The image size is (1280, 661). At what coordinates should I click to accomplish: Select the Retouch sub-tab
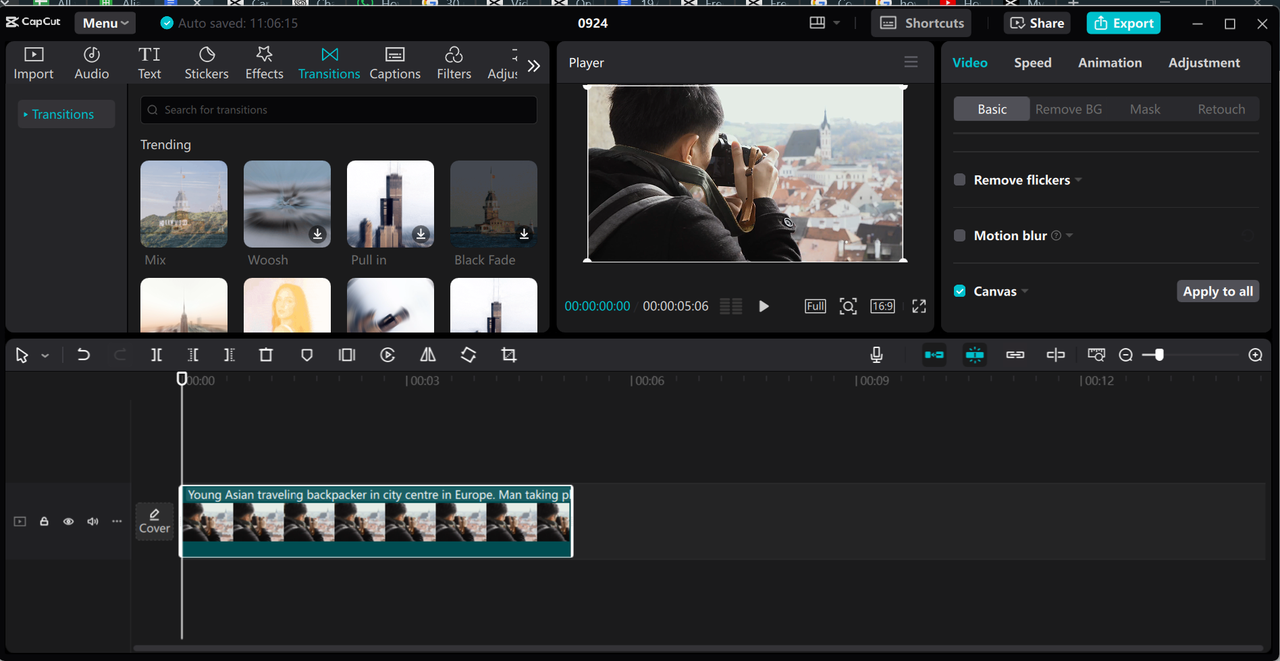1221,109
